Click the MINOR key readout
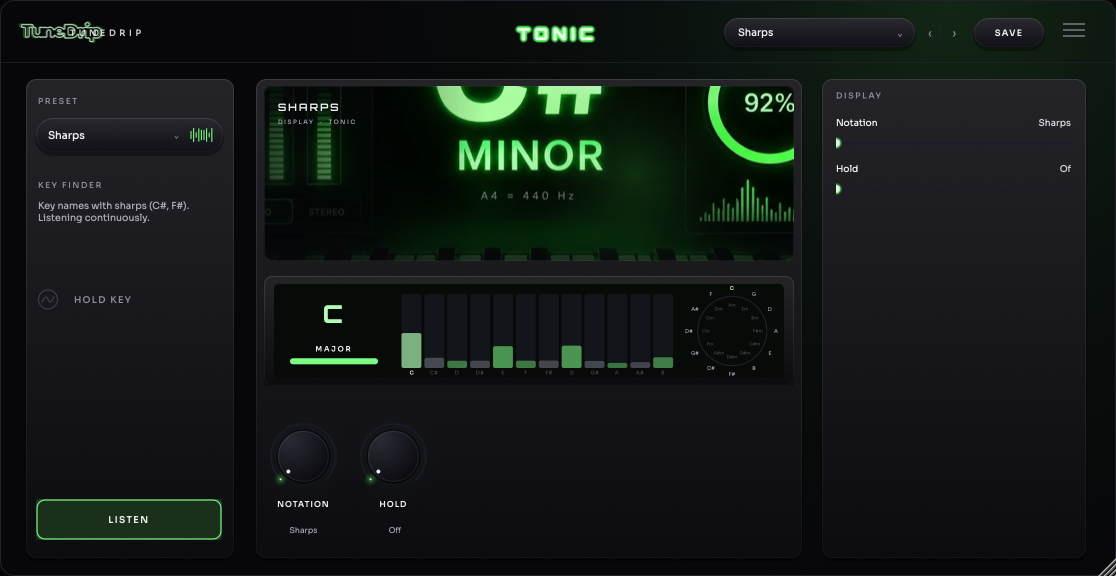Image resolution: width=1116 pixels, height=576 pixels. (x=530, y=156)
